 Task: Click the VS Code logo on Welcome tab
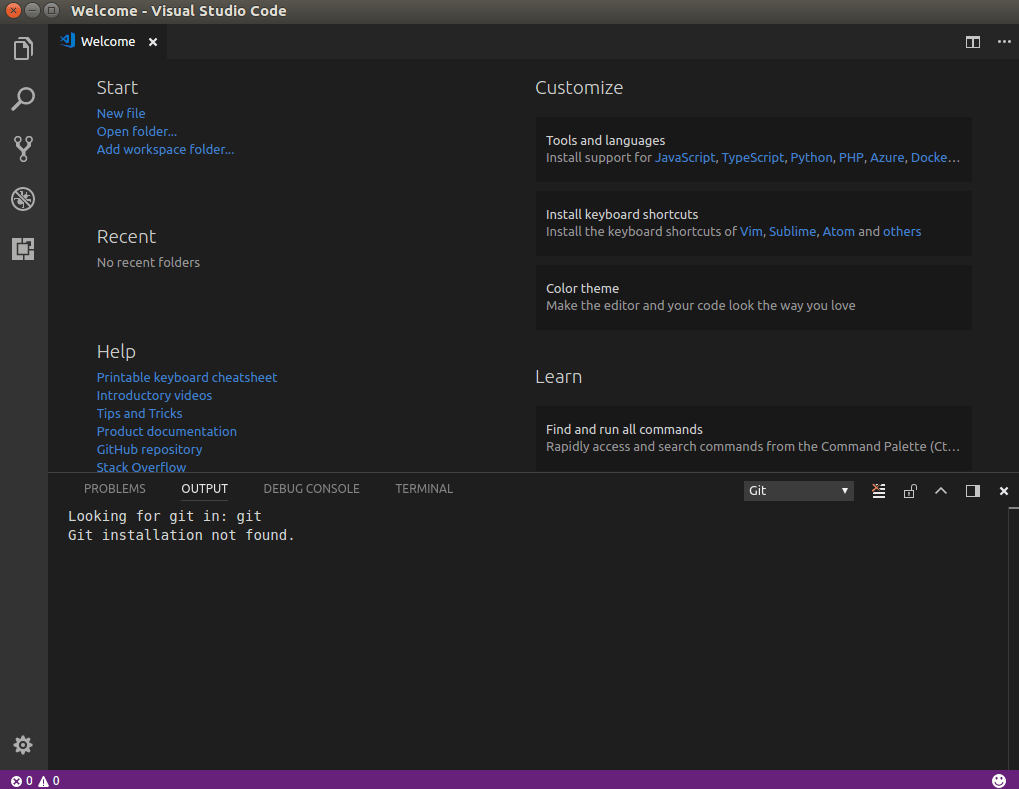68,41
